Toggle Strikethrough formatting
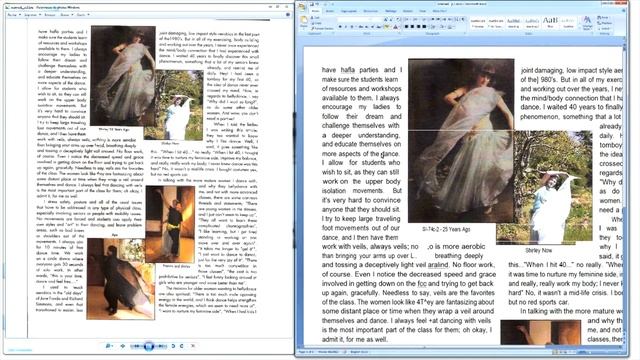 (x=360, y=27)
